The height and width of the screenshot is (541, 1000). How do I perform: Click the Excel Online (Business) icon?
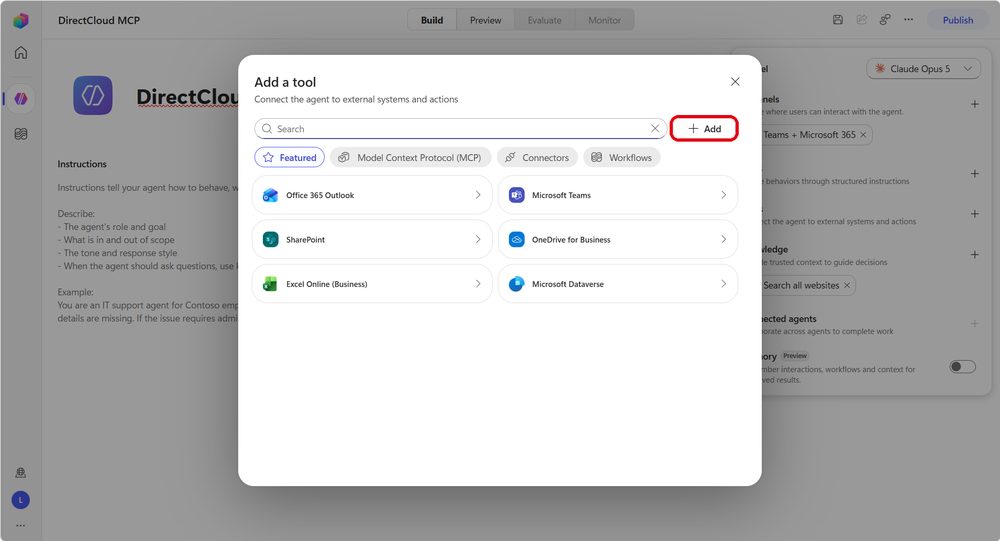pos(270,284)
